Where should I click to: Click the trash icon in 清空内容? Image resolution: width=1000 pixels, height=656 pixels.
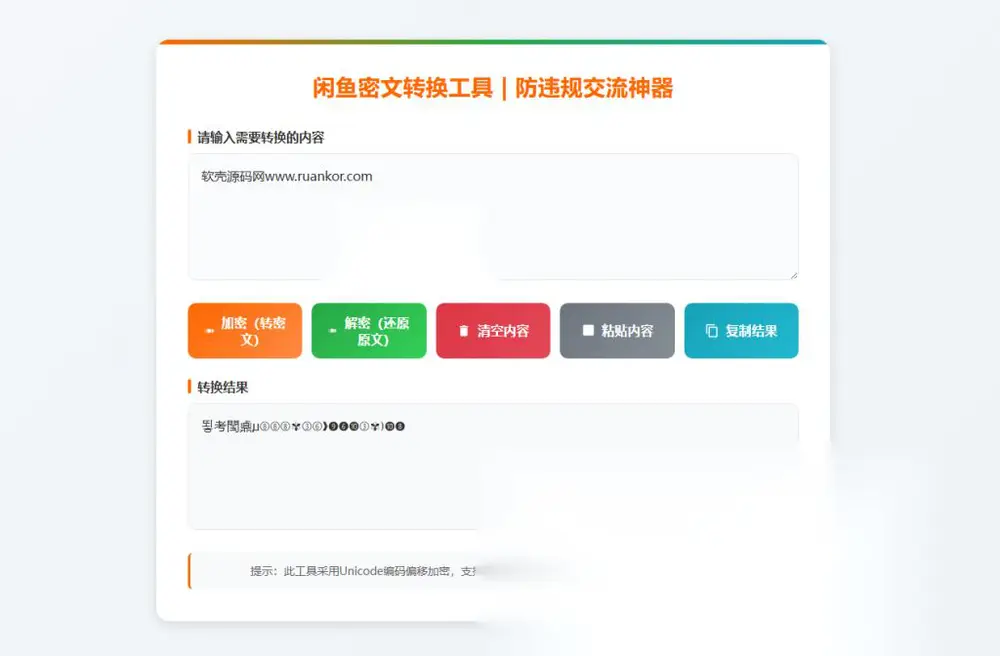464,331
